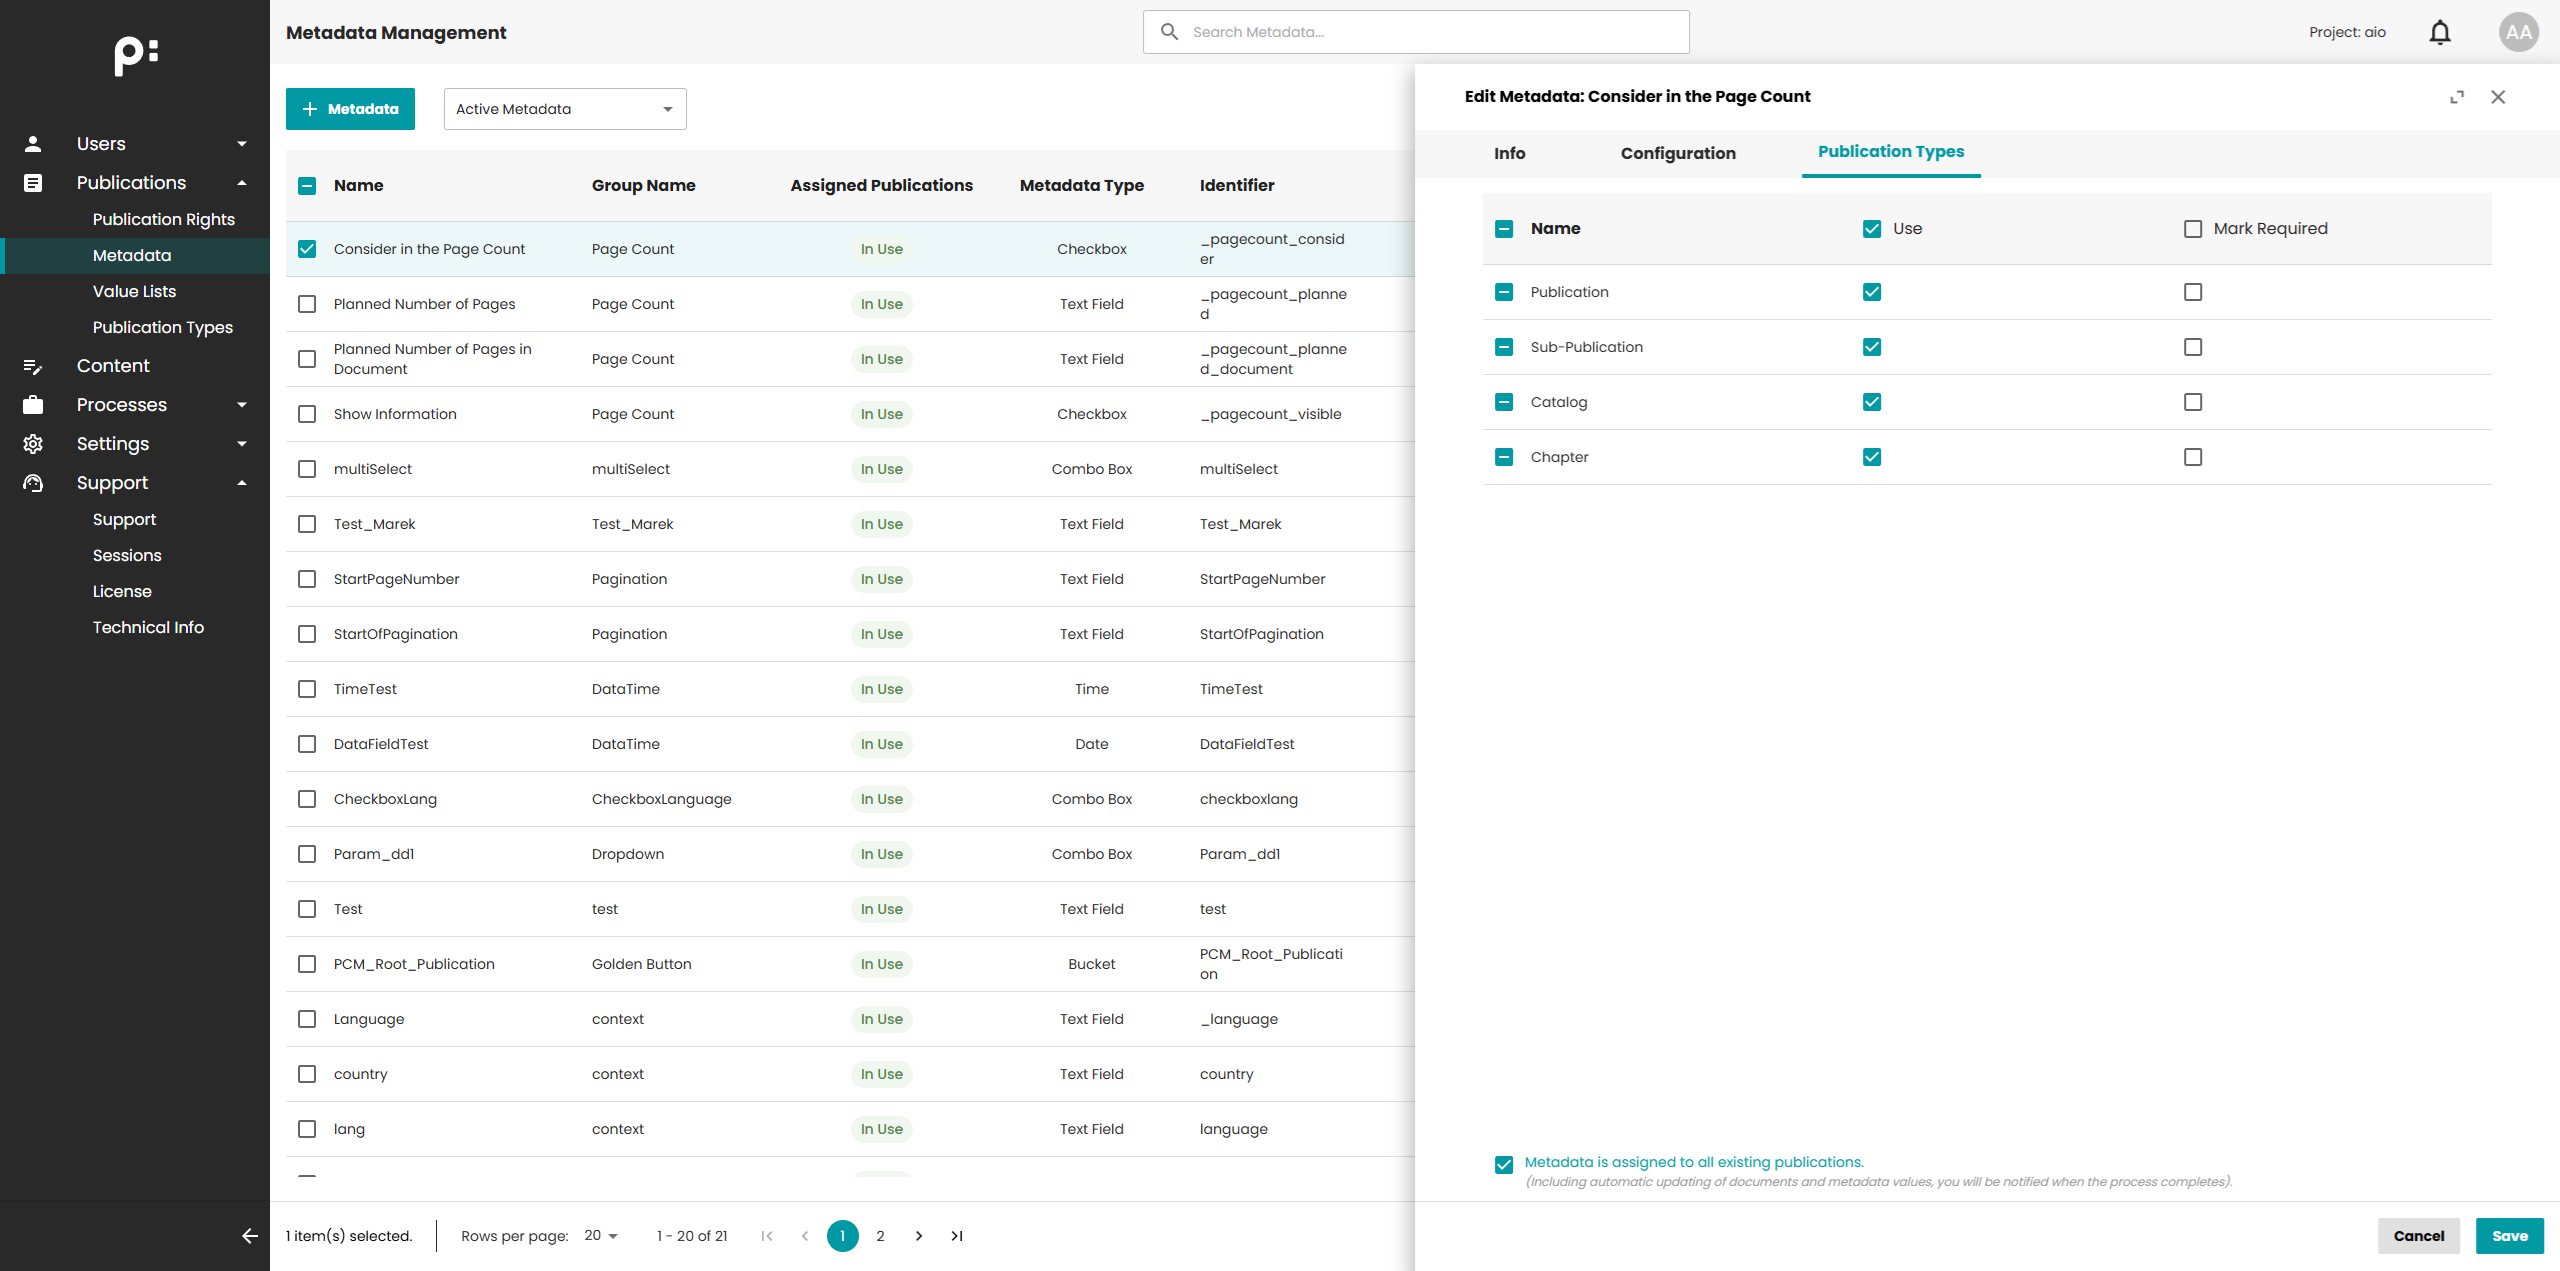Open Value Lists in the sidebar
This screenshot has width=2560, height=1271.
(134, 291)
